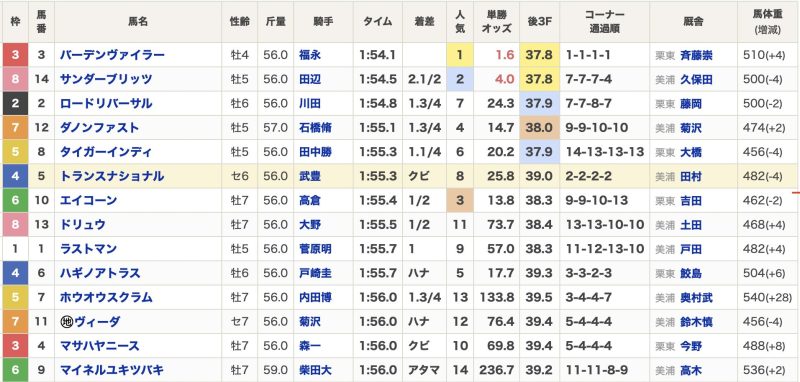Click jockey name 川田

coord(310,104)
